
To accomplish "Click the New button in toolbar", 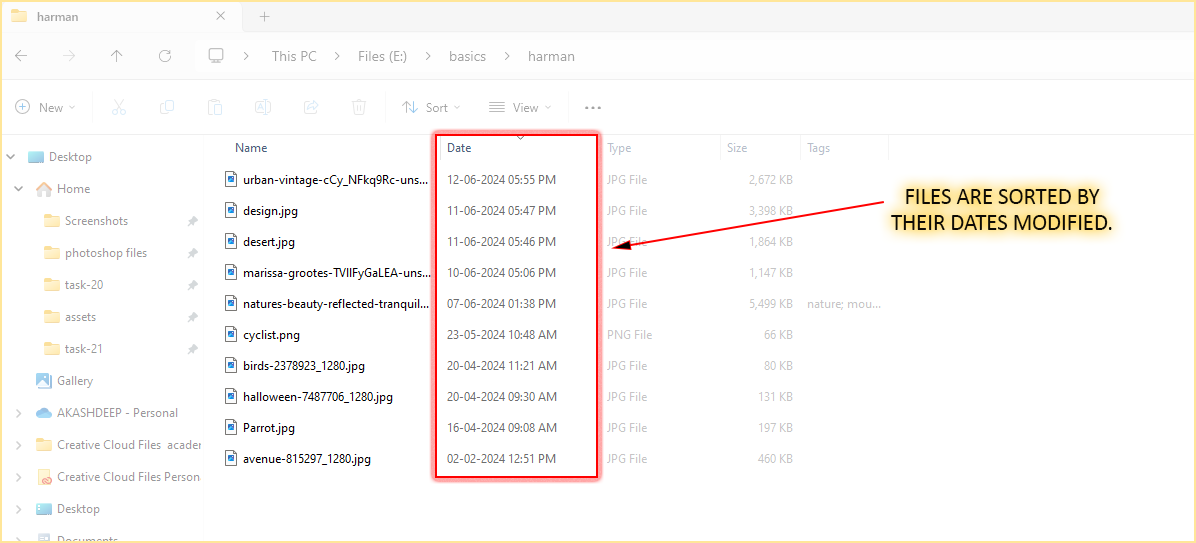I will pos(42,107).
